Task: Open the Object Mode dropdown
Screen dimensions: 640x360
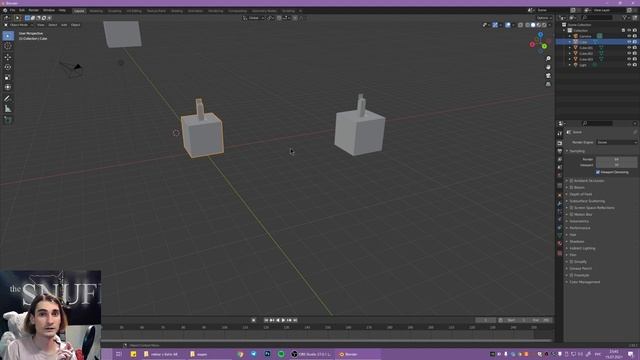Action: point(19,25)
